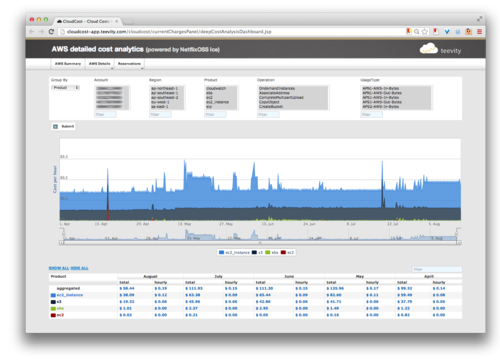Focus the Region filter field
Screen dimensions: 500x360
[x=160, y=114]
